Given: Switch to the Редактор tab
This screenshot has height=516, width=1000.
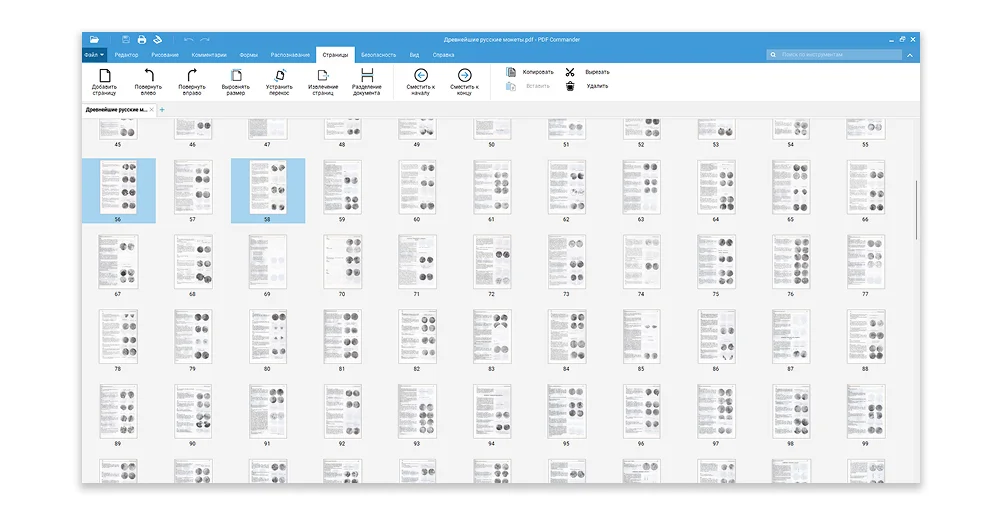Looking at the screenshot, I should [126, 55].
